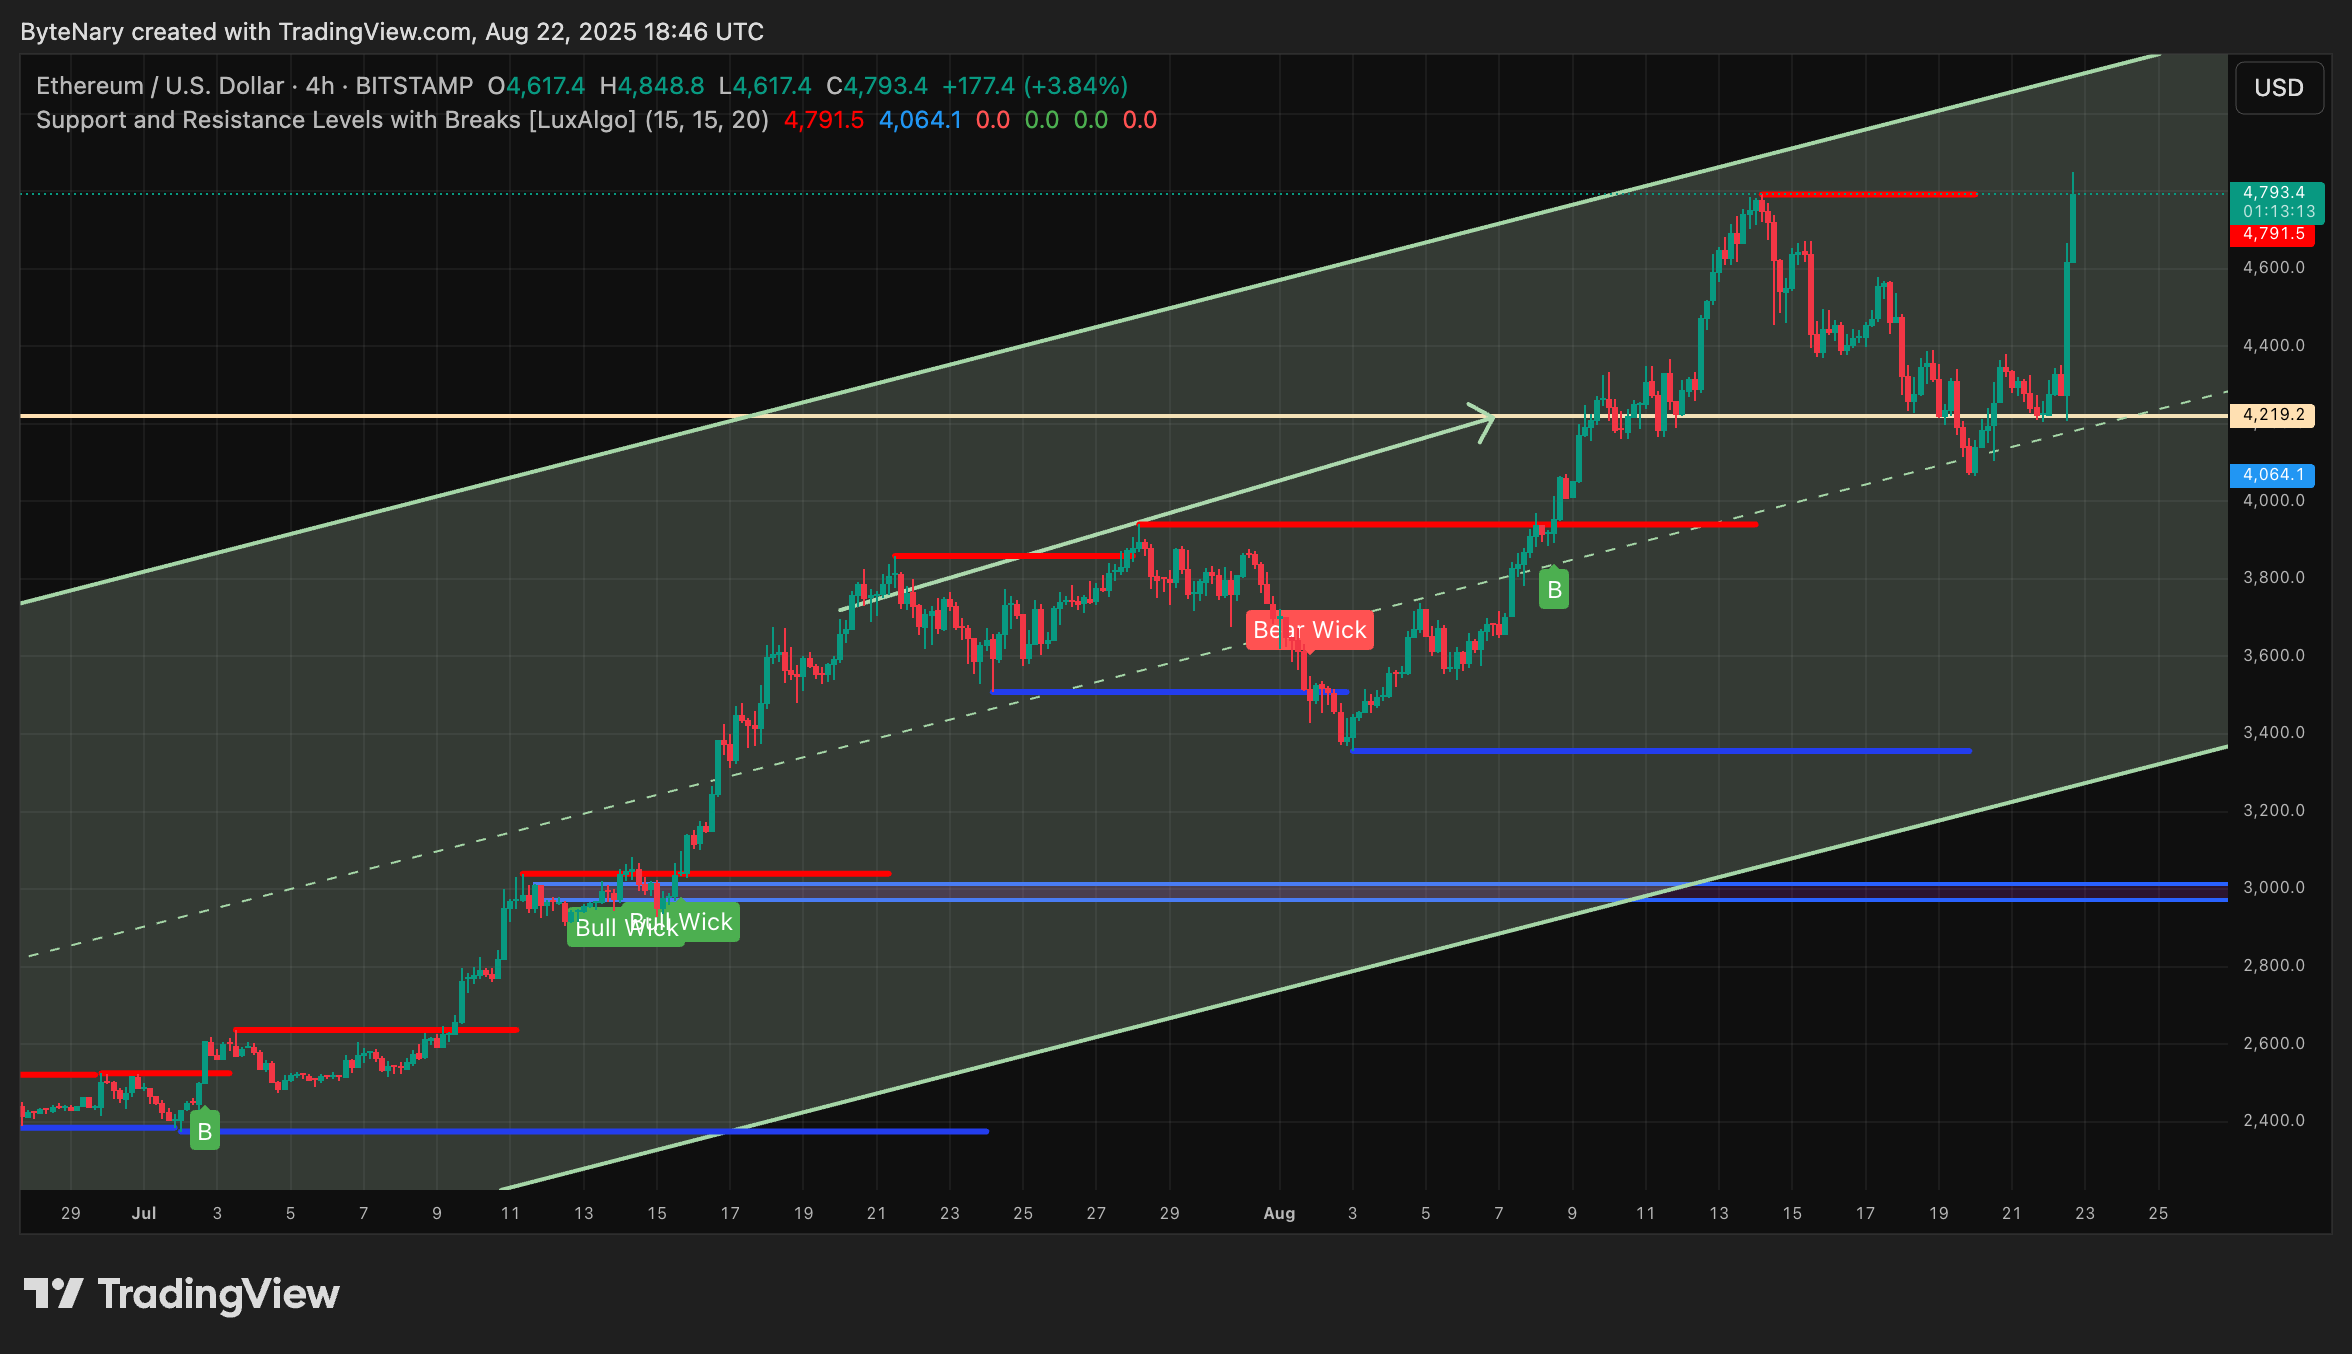This screenshot has width=2352, height=1354.
Task: Select the green 'B' break badge near July 3
Action: [205, 1131]
